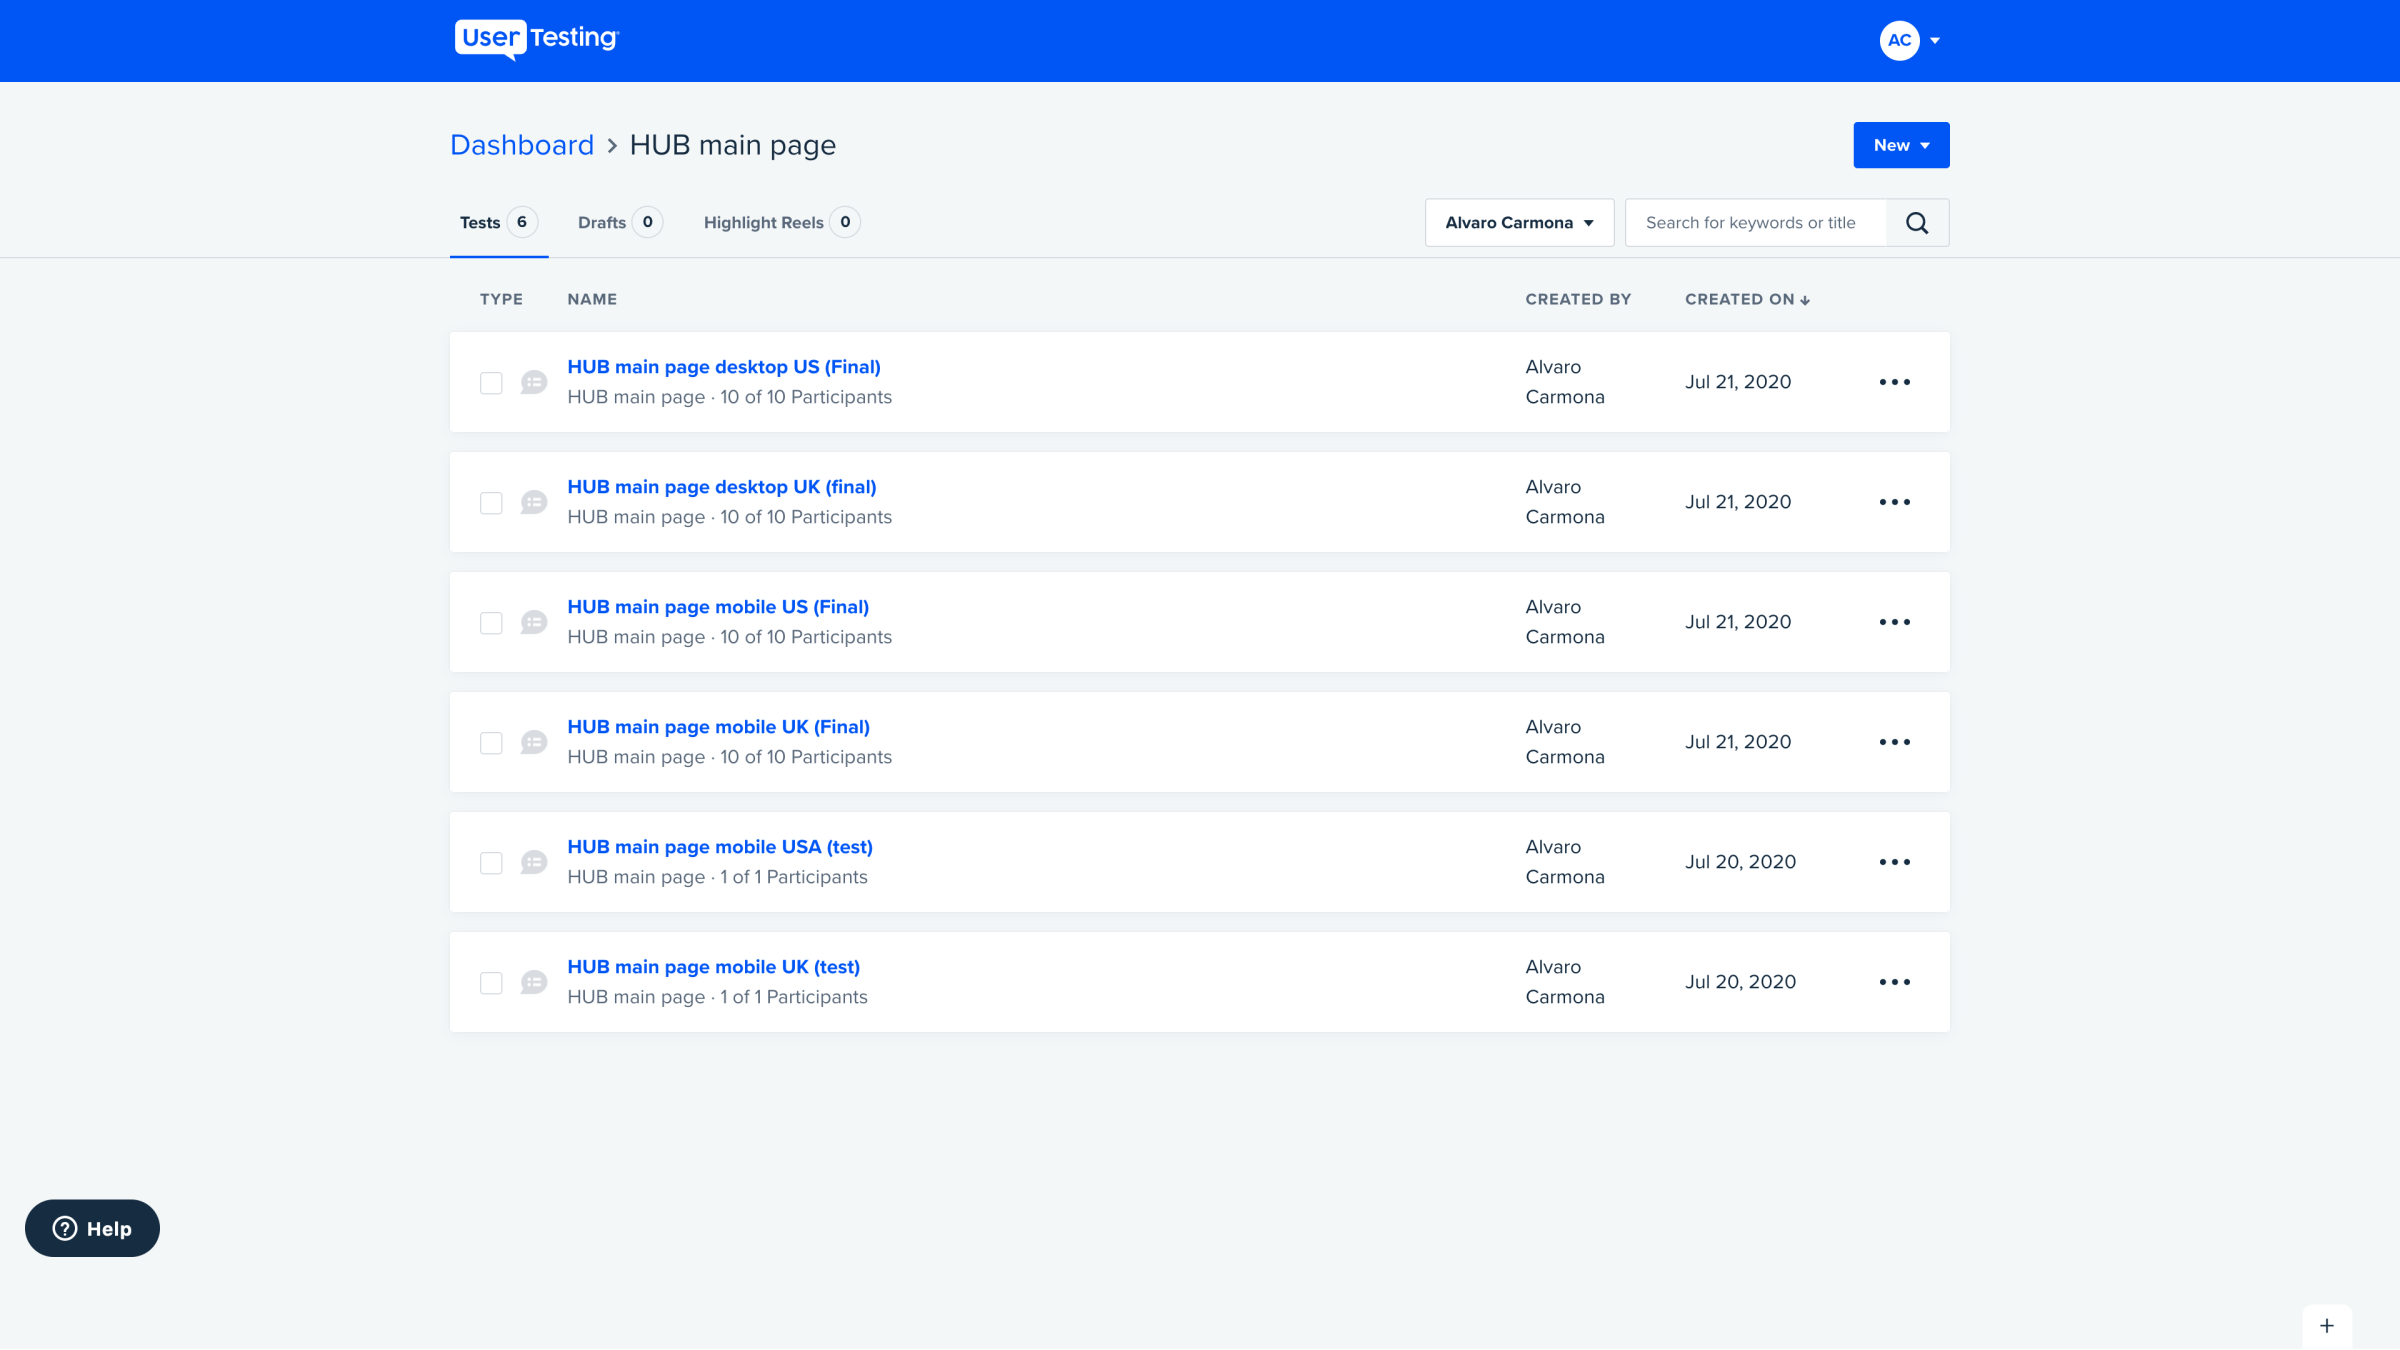2400x1350 pixels.
Task: Open Alvaro Carmona filter dropdown
Action: click(x=1518, y=223)
